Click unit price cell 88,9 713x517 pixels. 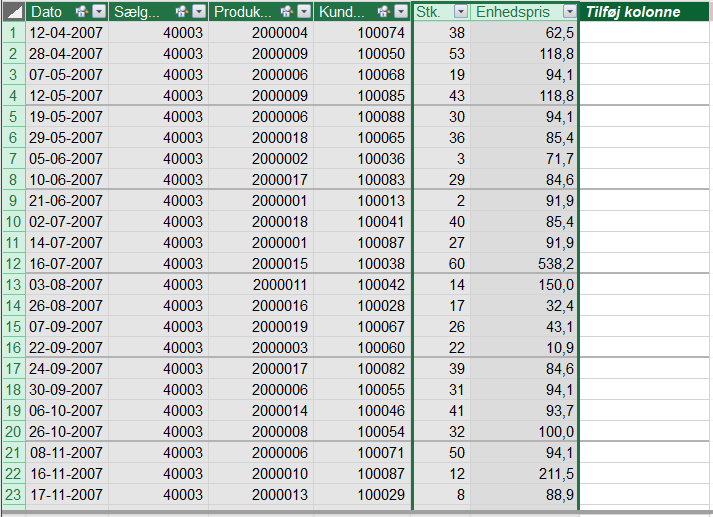(x=524, y=495)
